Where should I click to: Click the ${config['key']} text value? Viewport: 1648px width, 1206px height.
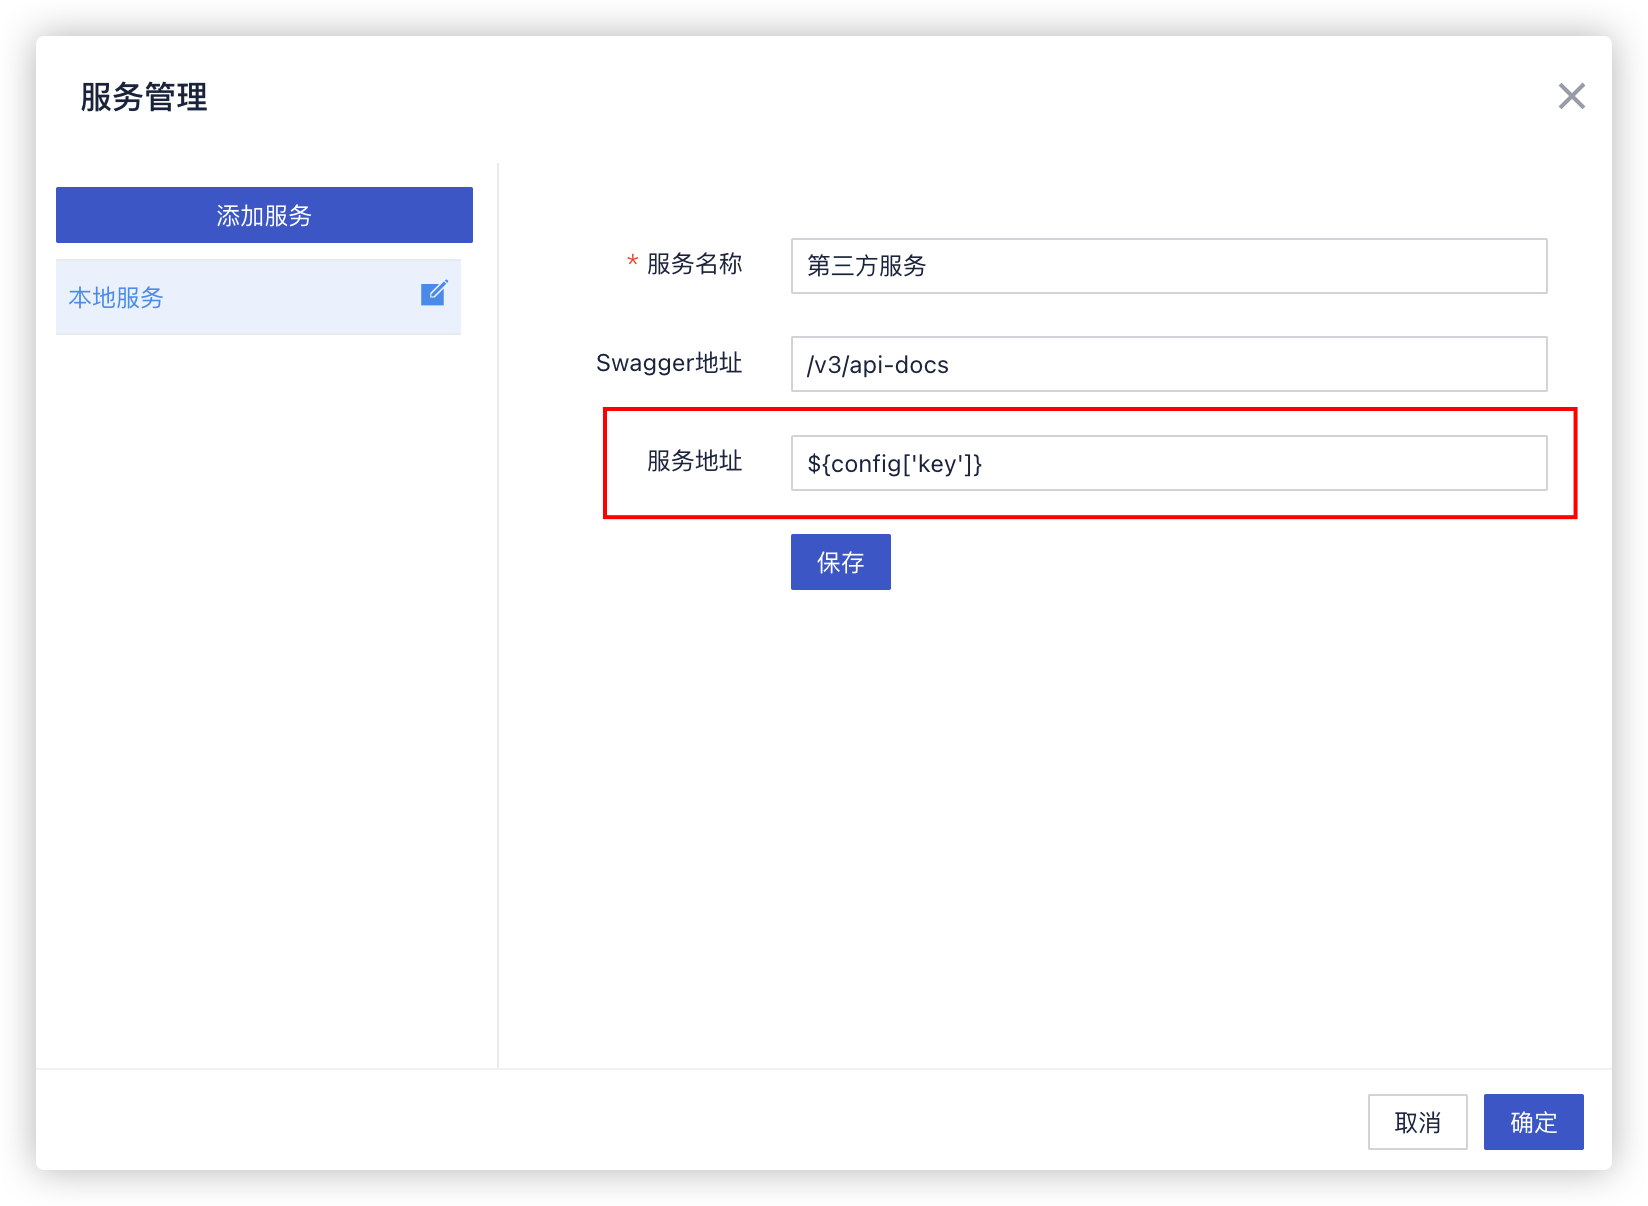[894, 464]
